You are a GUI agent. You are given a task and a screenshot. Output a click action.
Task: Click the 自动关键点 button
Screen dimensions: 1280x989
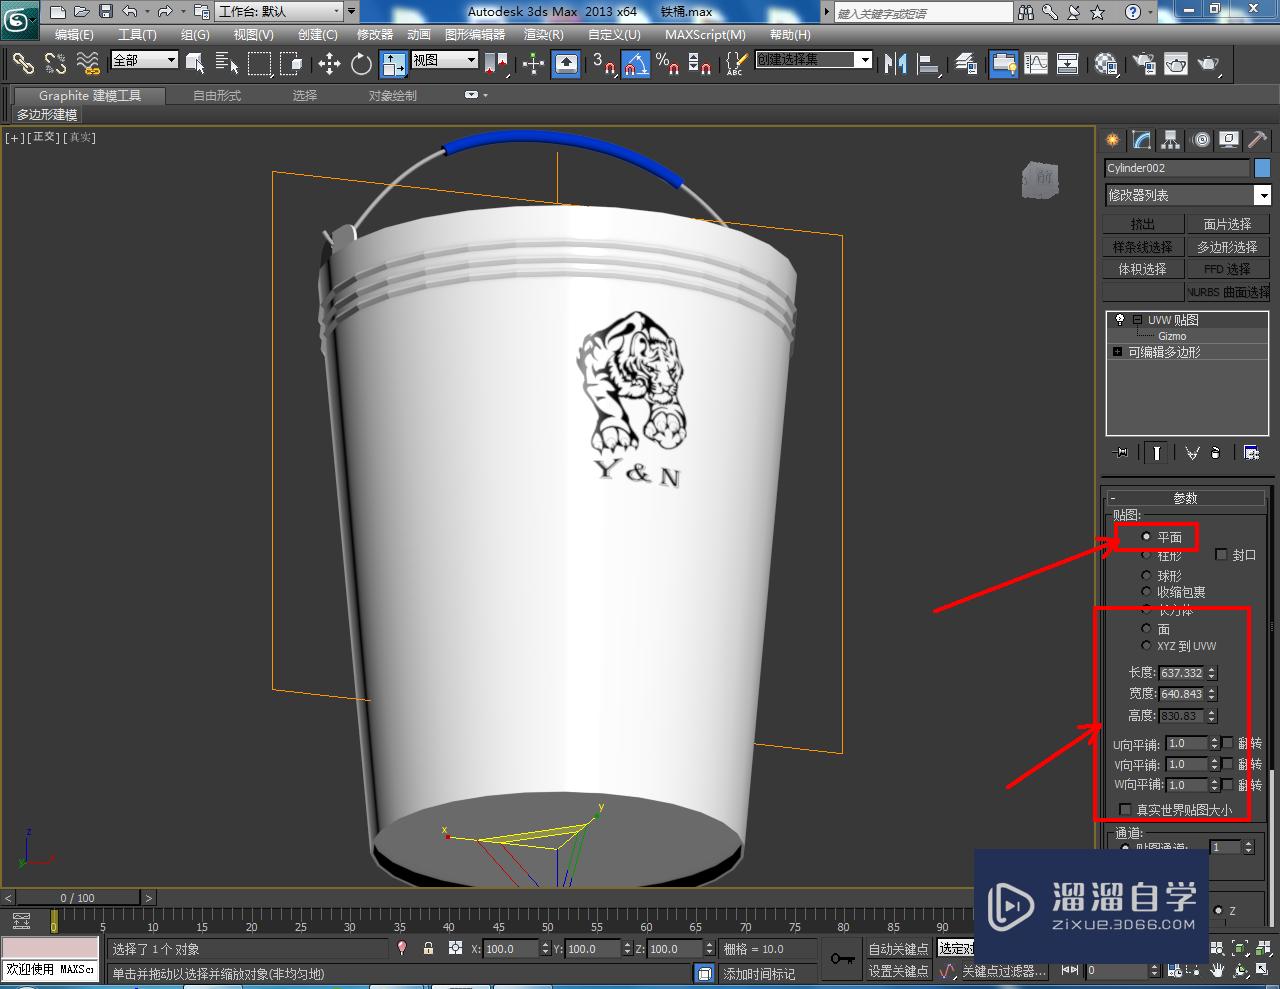[x=898, y=949]
